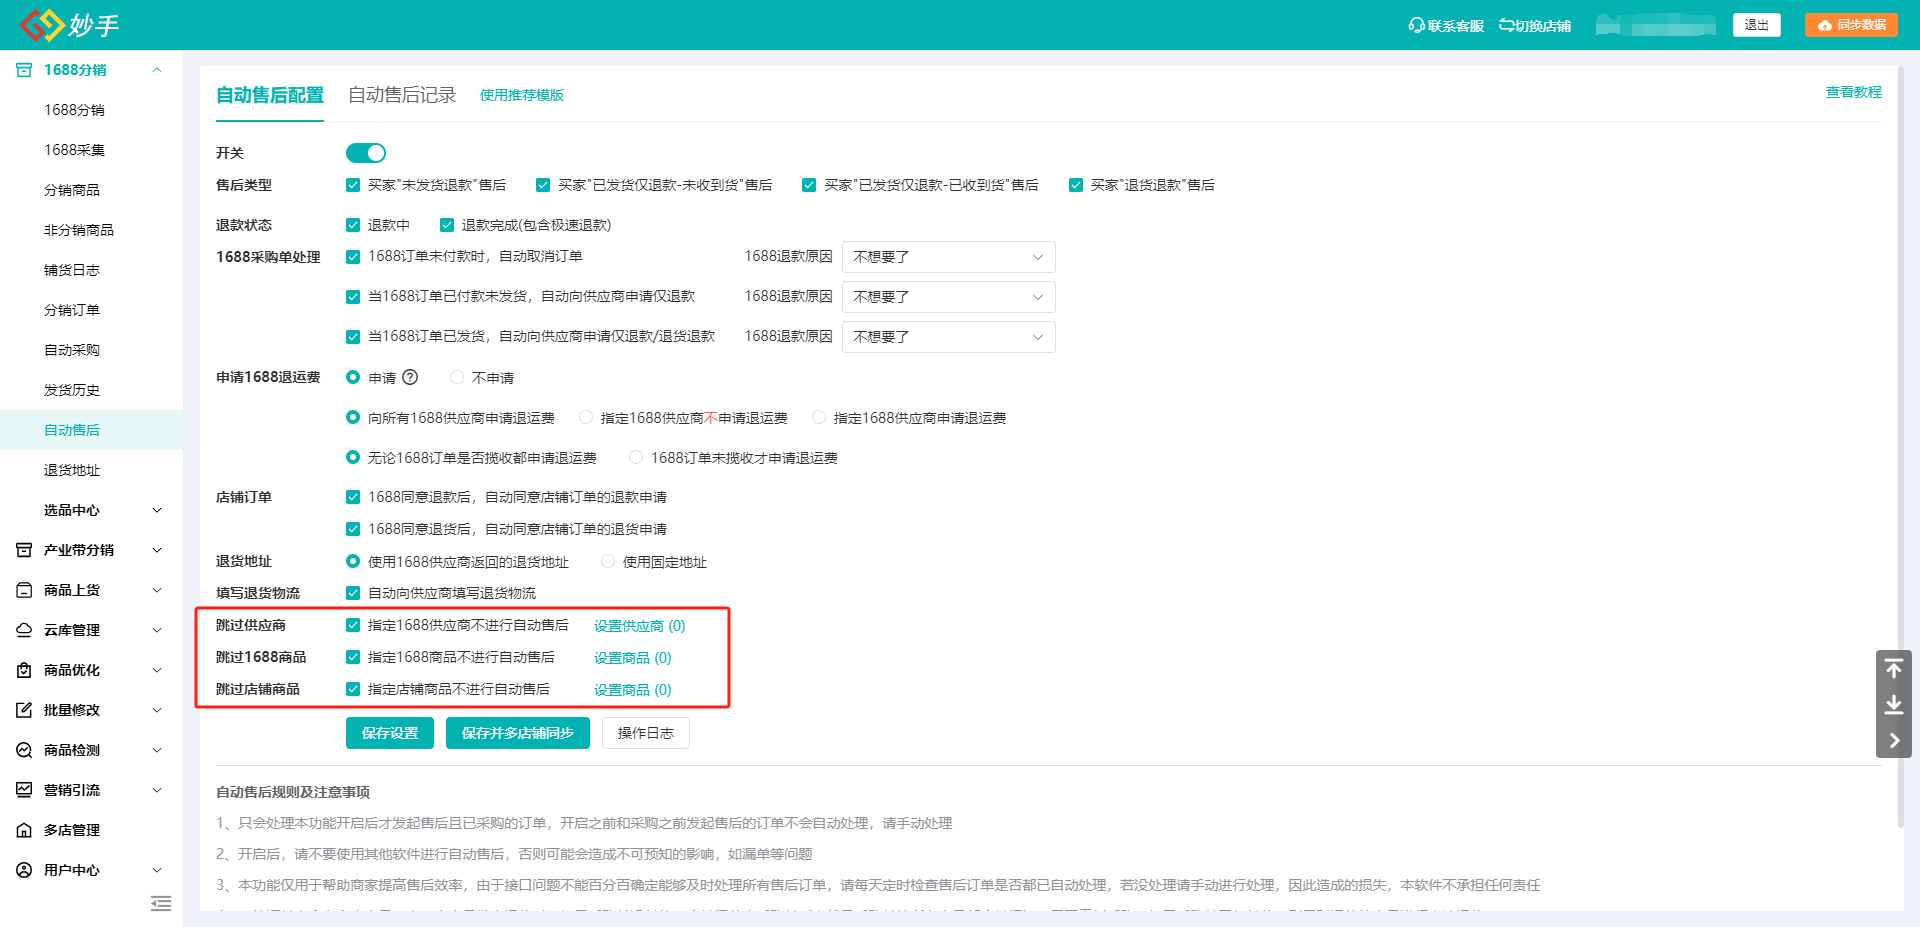Open 分销商品 in the sidebar
Screen dimensions: 1920x927
pos(72,190)
